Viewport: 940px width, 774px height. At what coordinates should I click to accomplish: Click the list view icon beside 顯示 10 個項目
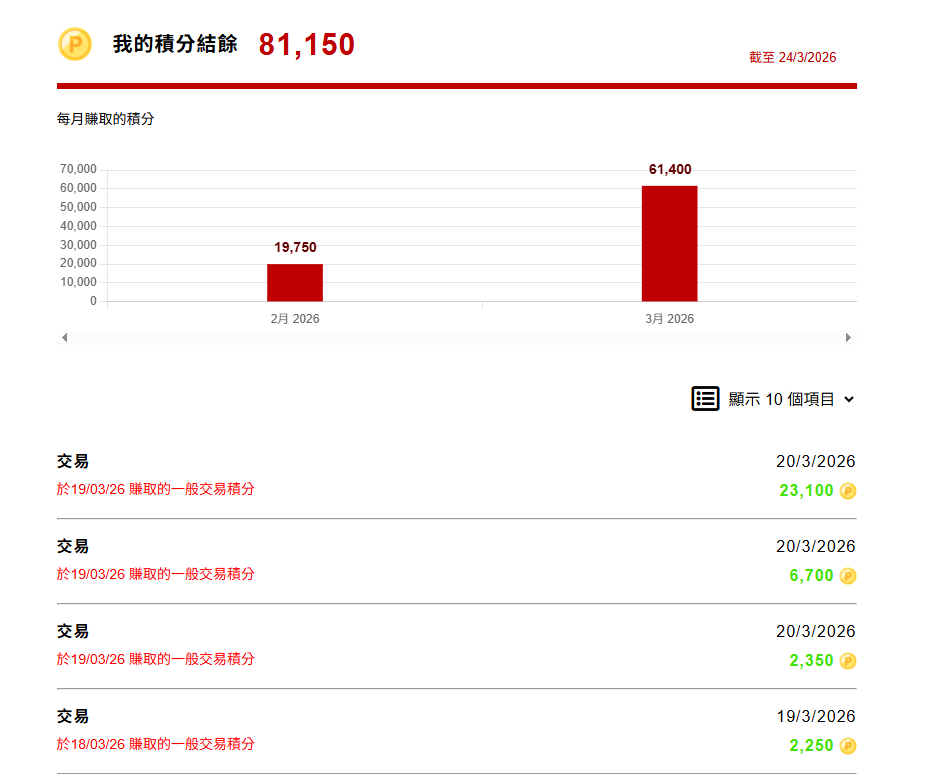coord(705,399)
